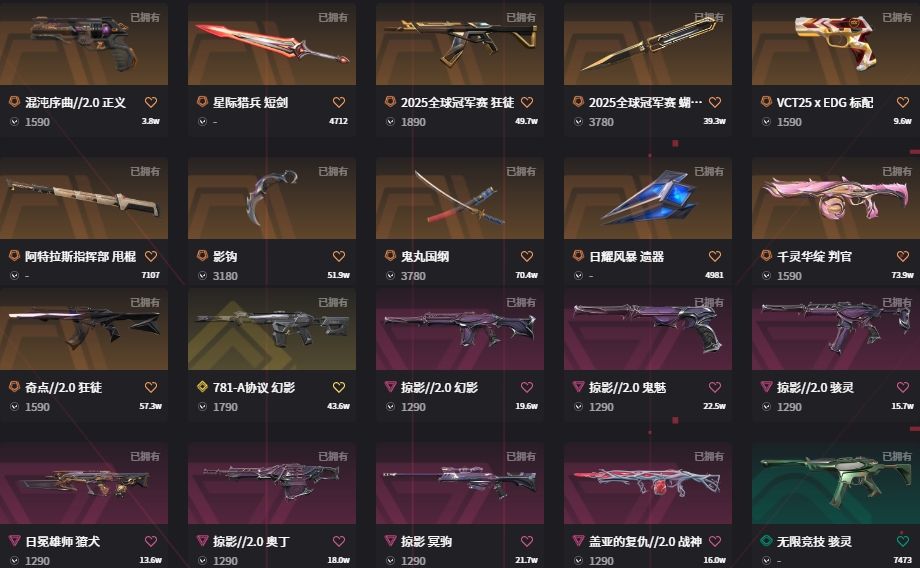Click green tier icon of 无限竞技 骇灵
Screen dimensions: 920x568
(x=766, y=541)
